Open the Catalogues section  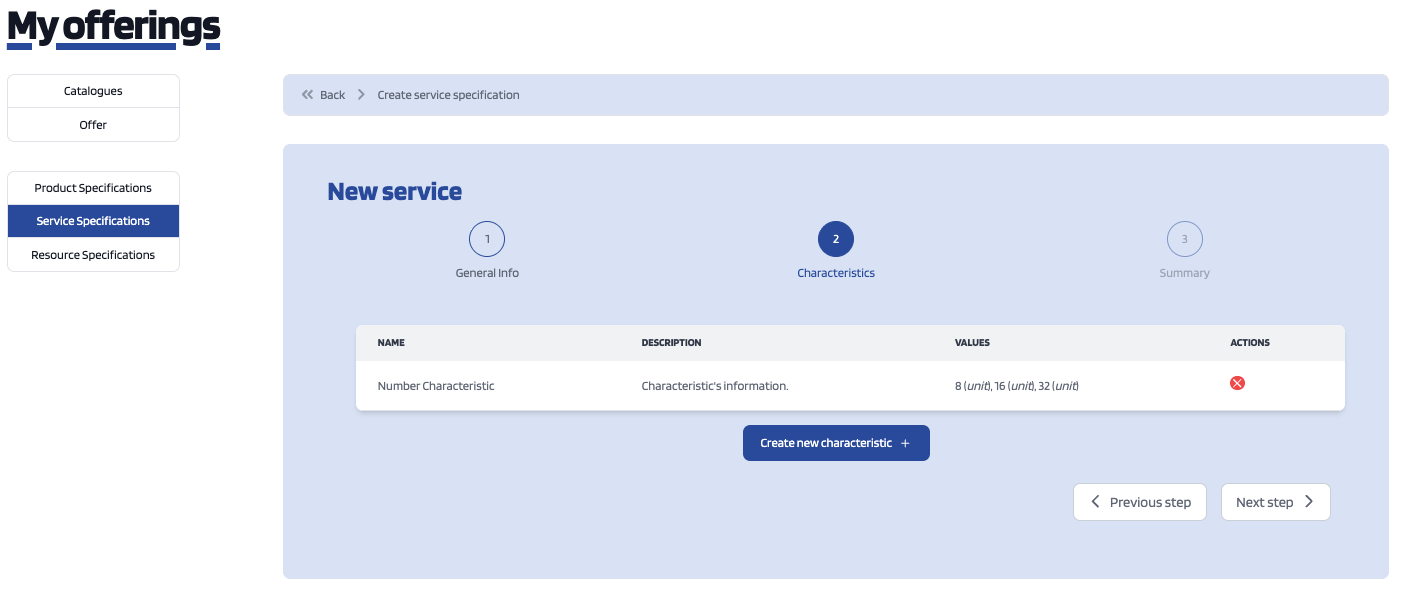coord(93,91)
